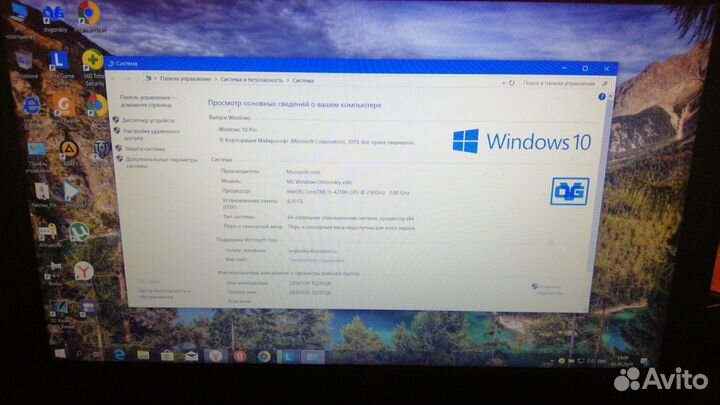Open the ovgorsky desktop shortcut
Screen dimensions: 720x405
click(54, 18)
